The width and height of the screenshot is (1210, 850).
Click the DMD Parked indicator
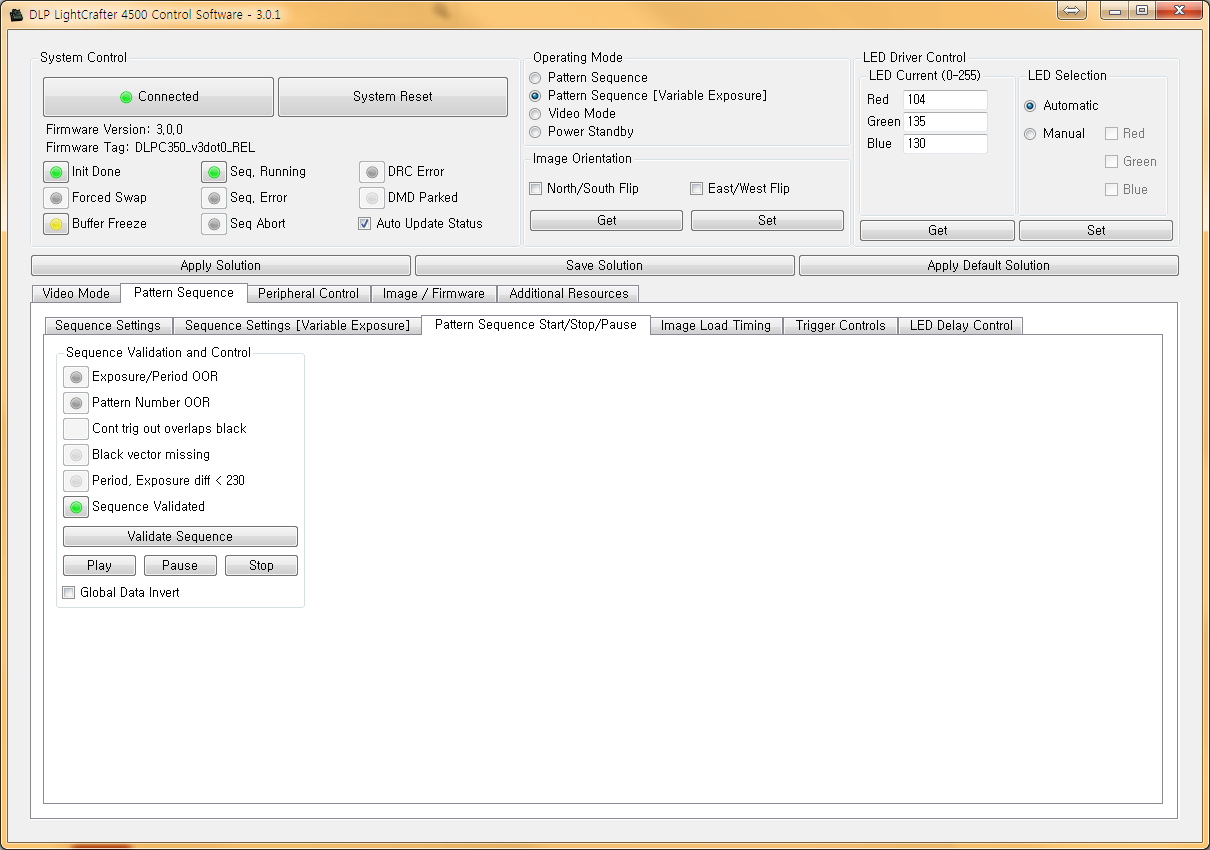click(x=372, y=198)
